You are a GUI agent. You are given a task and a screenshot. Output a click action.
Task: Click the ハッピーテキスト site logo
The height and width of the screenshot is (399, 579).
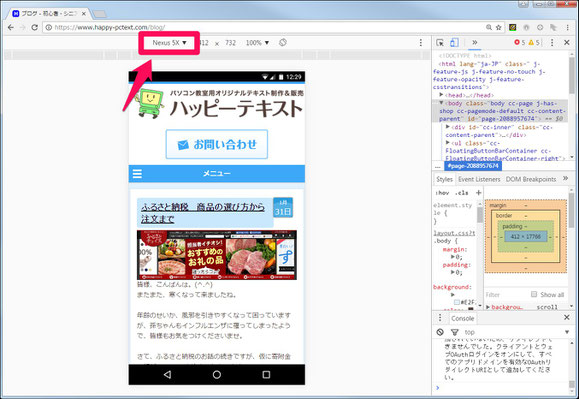pyautogui.click(x=220, y=104)
